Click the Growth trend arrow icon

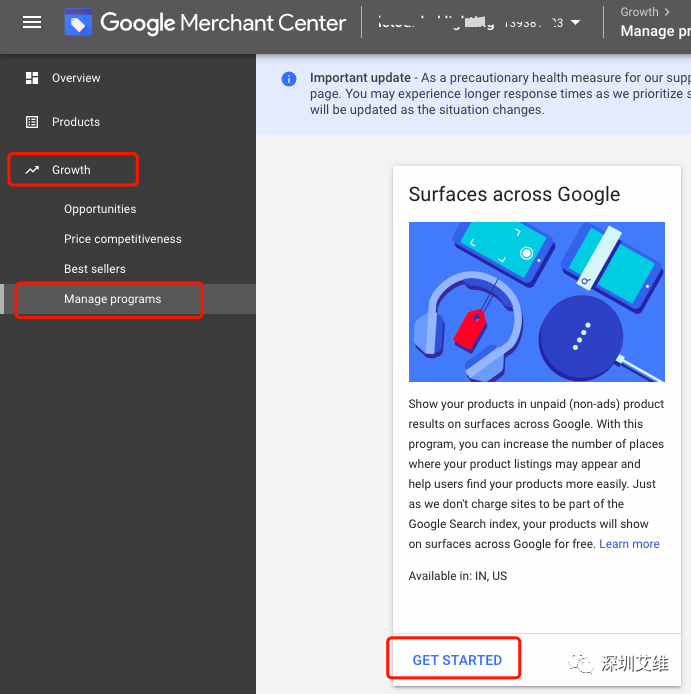[x=32, y=170]
